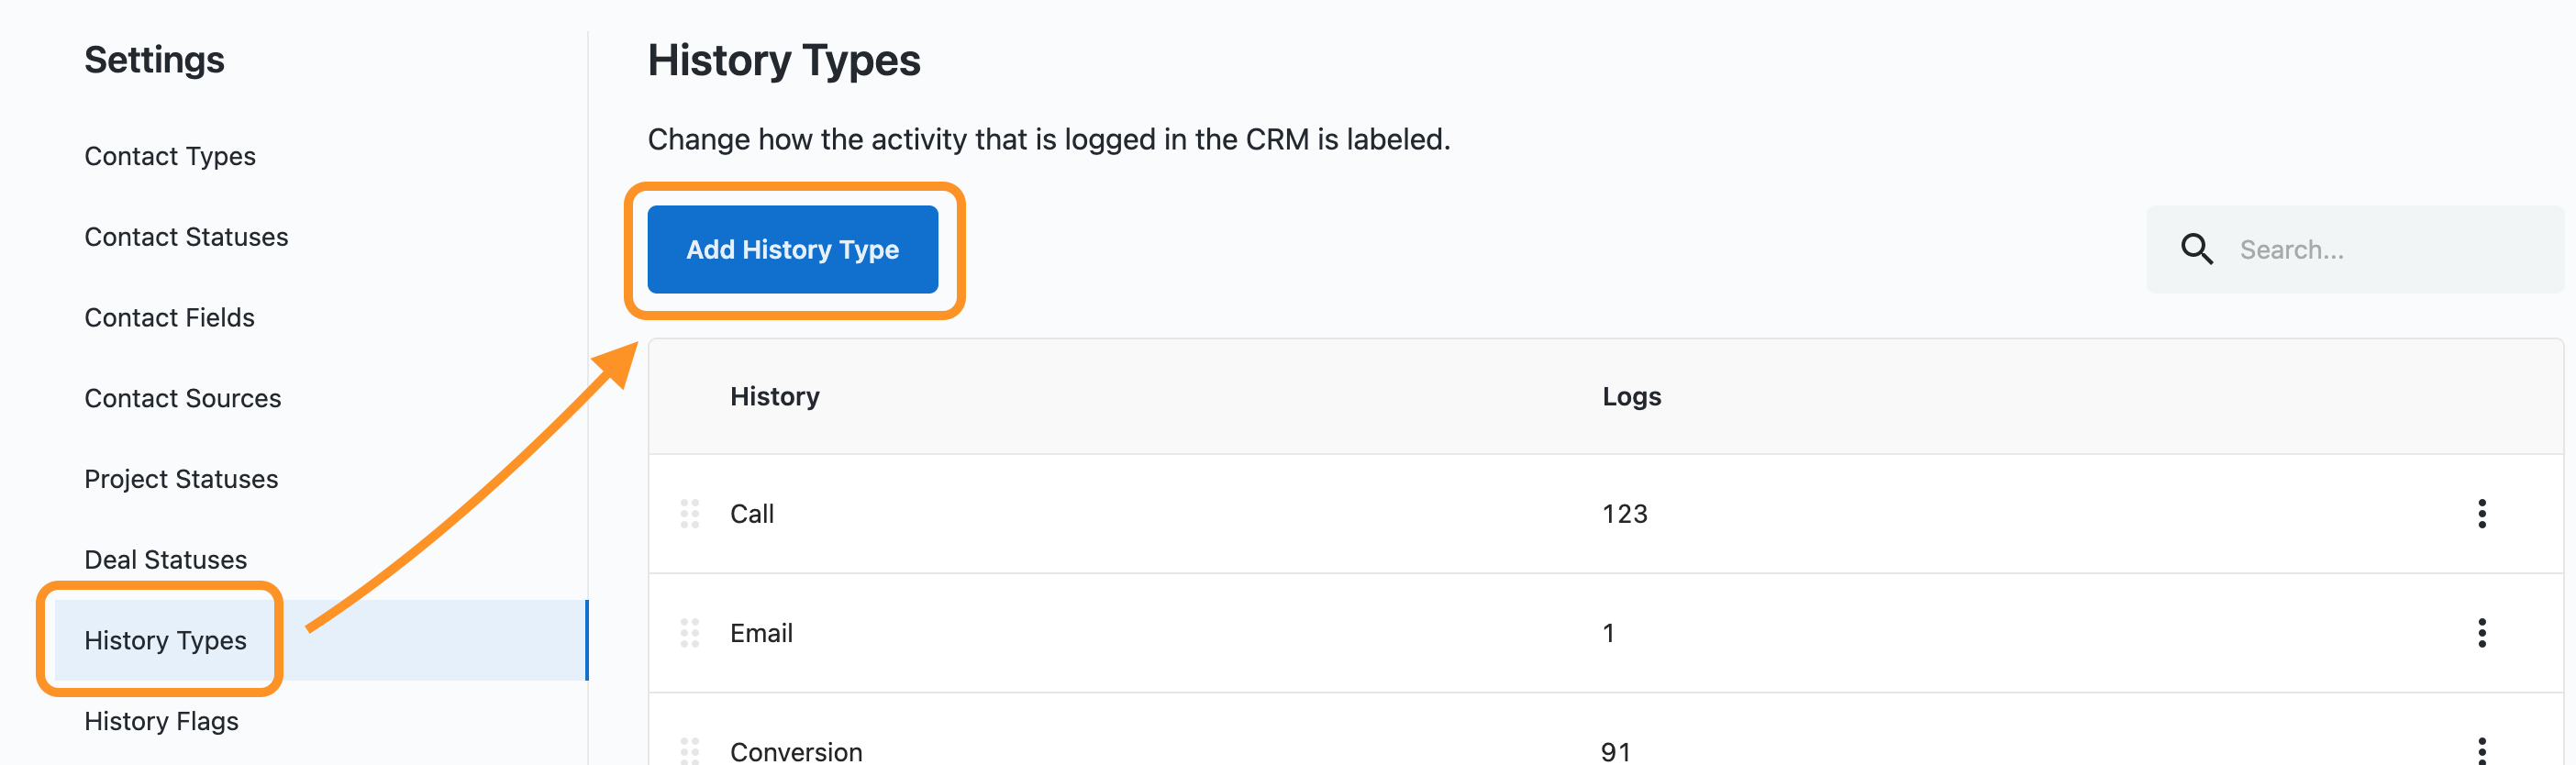Open the three-dot menu for Call

coord(2481,514)
